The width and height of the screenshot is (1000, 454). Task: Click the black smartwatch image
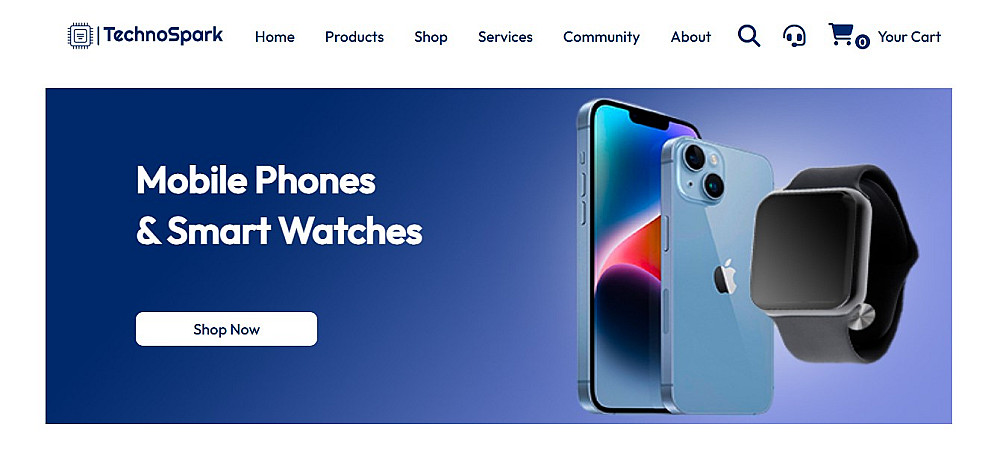pyautogui.click(x=834, y=263)
